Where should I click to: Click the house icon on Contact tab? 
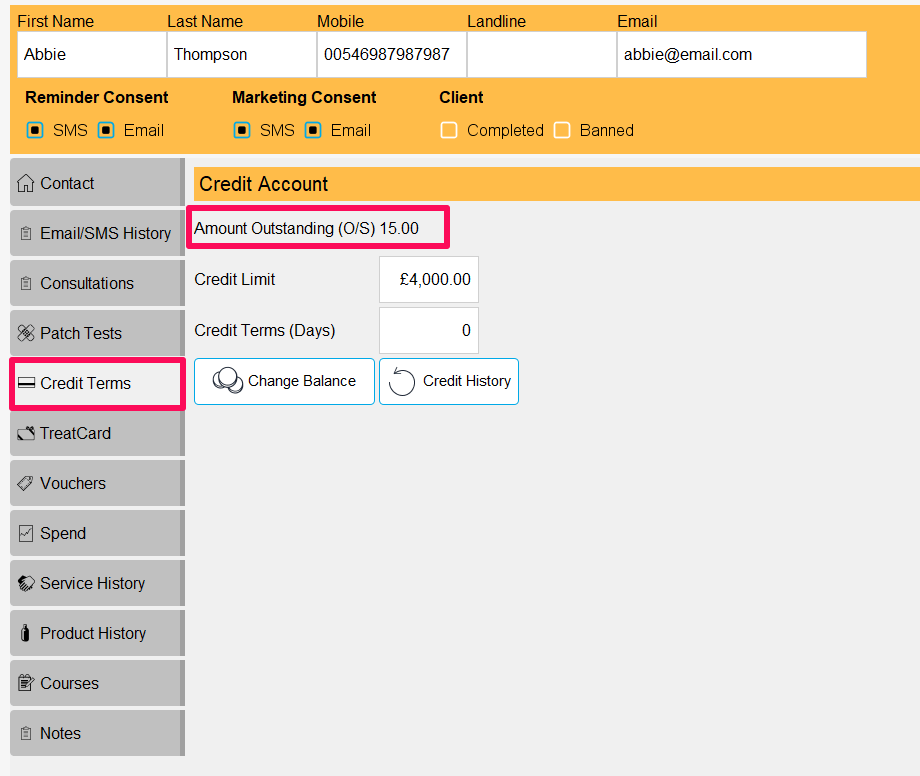click(25, 183)
